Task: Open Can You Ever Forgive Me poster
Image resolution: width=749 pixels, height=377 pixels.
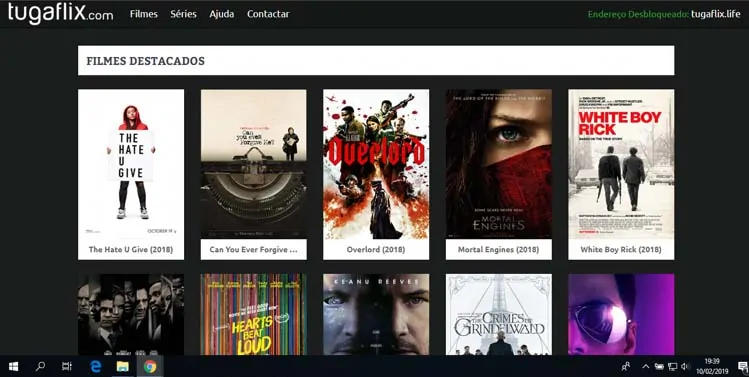Action: point(254,164)
